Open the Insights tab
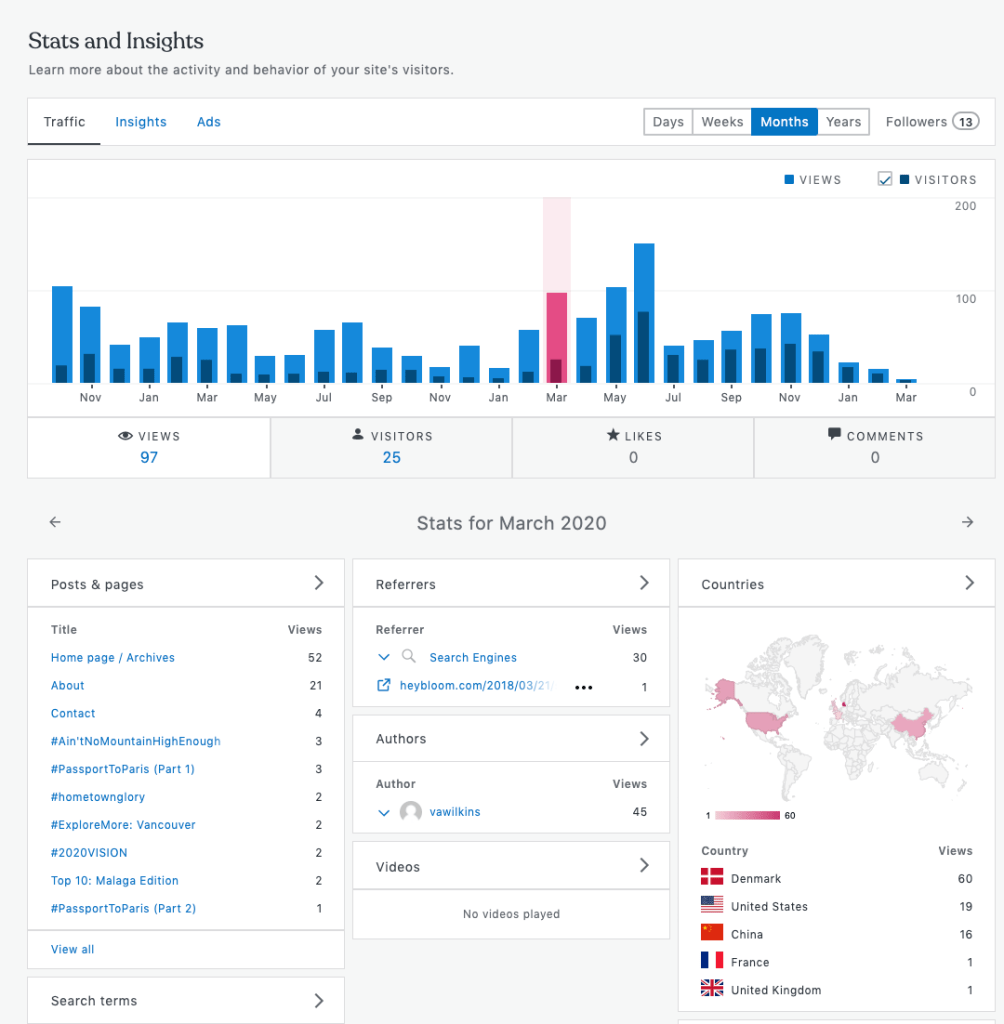Screen dimensions: 1004x1024 tap(141, 122)
